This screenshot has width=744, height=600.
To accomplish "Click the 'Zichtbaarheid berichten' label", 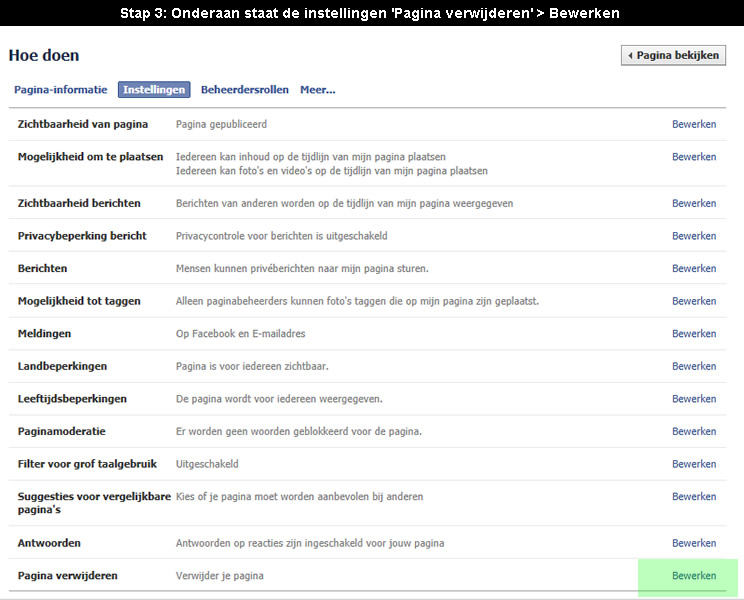I will coord(79,203).
